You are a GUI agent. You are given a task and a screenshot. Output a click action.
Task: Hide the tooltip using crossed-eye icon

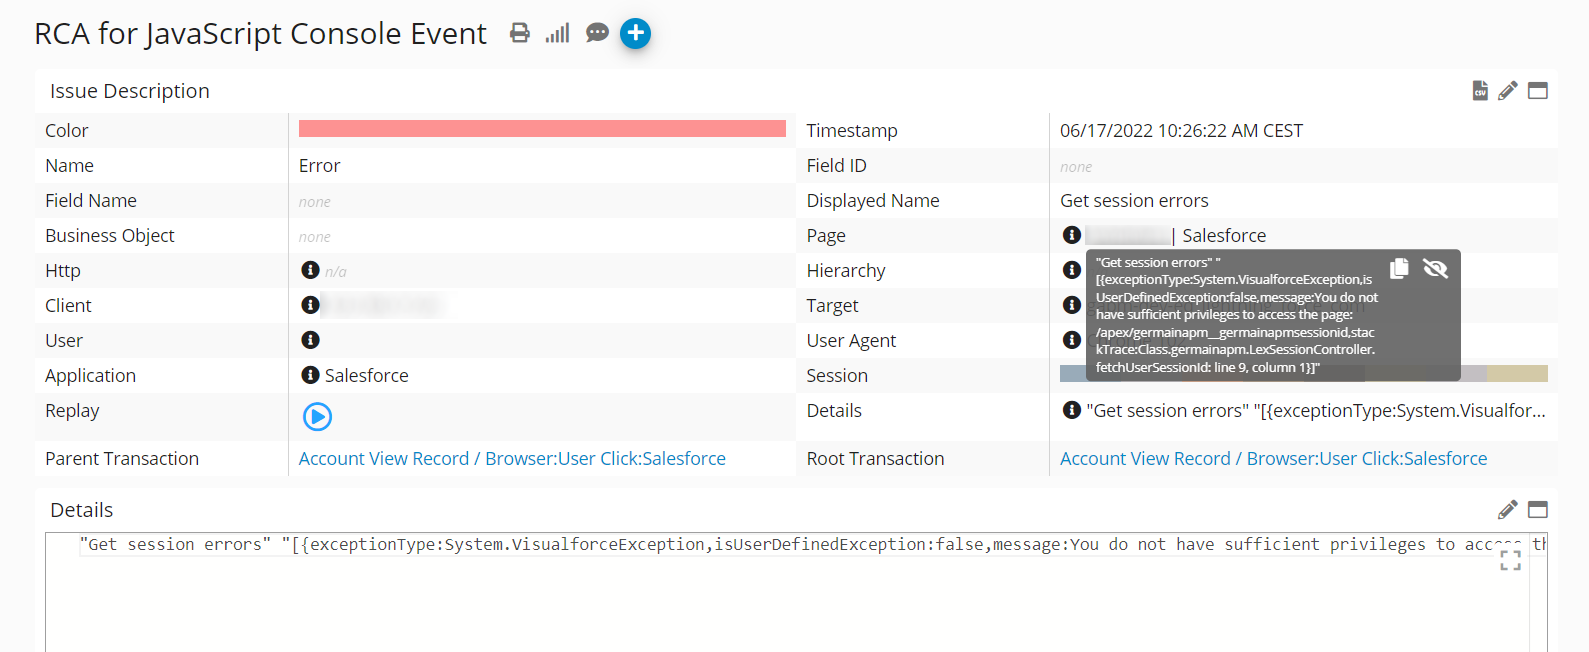coord(1435,268)
